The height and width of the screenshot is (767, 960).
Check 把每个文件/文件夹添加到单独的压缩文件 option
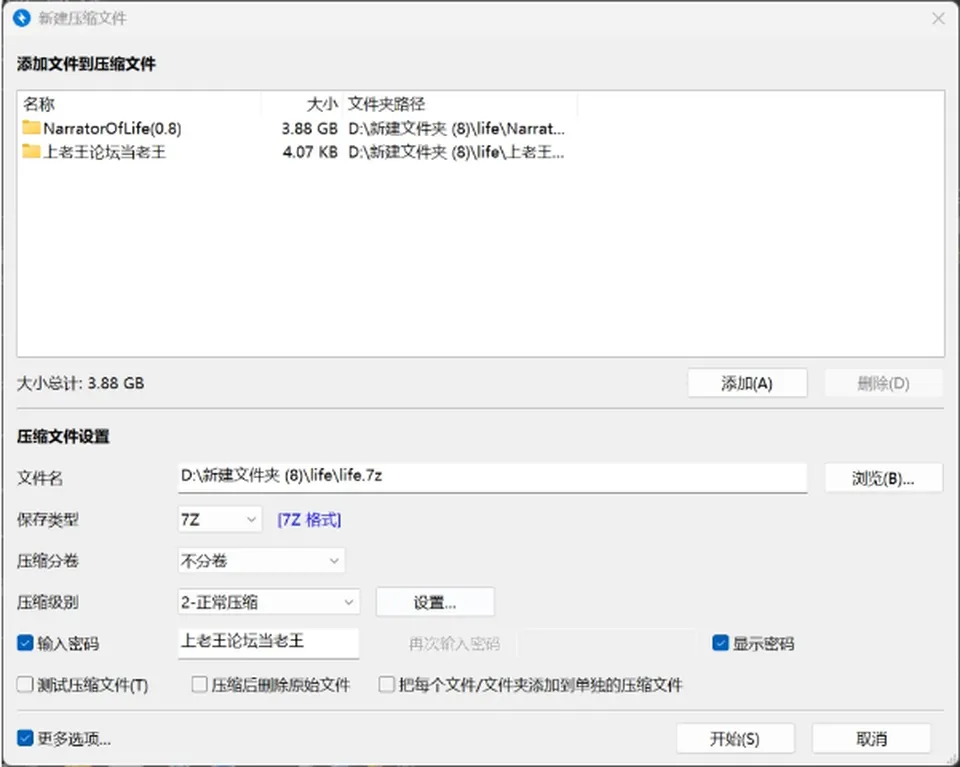(387, 684)
